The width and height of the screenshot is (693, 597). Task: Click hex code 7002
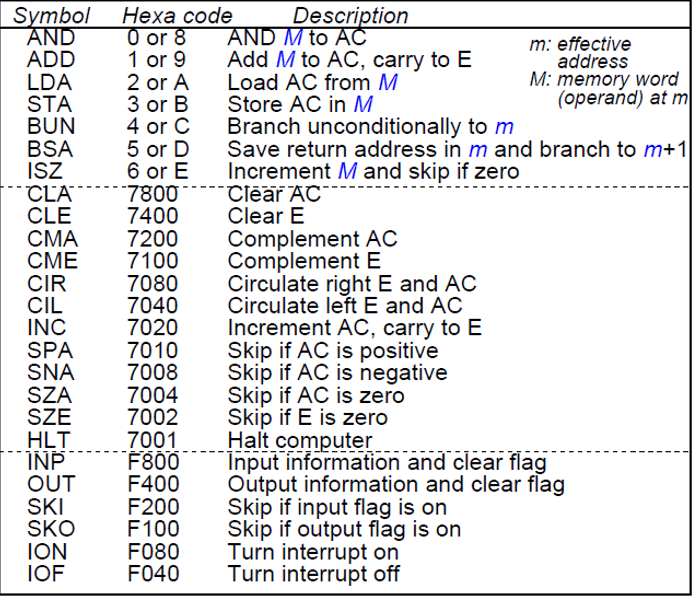[x=152, y=418]
